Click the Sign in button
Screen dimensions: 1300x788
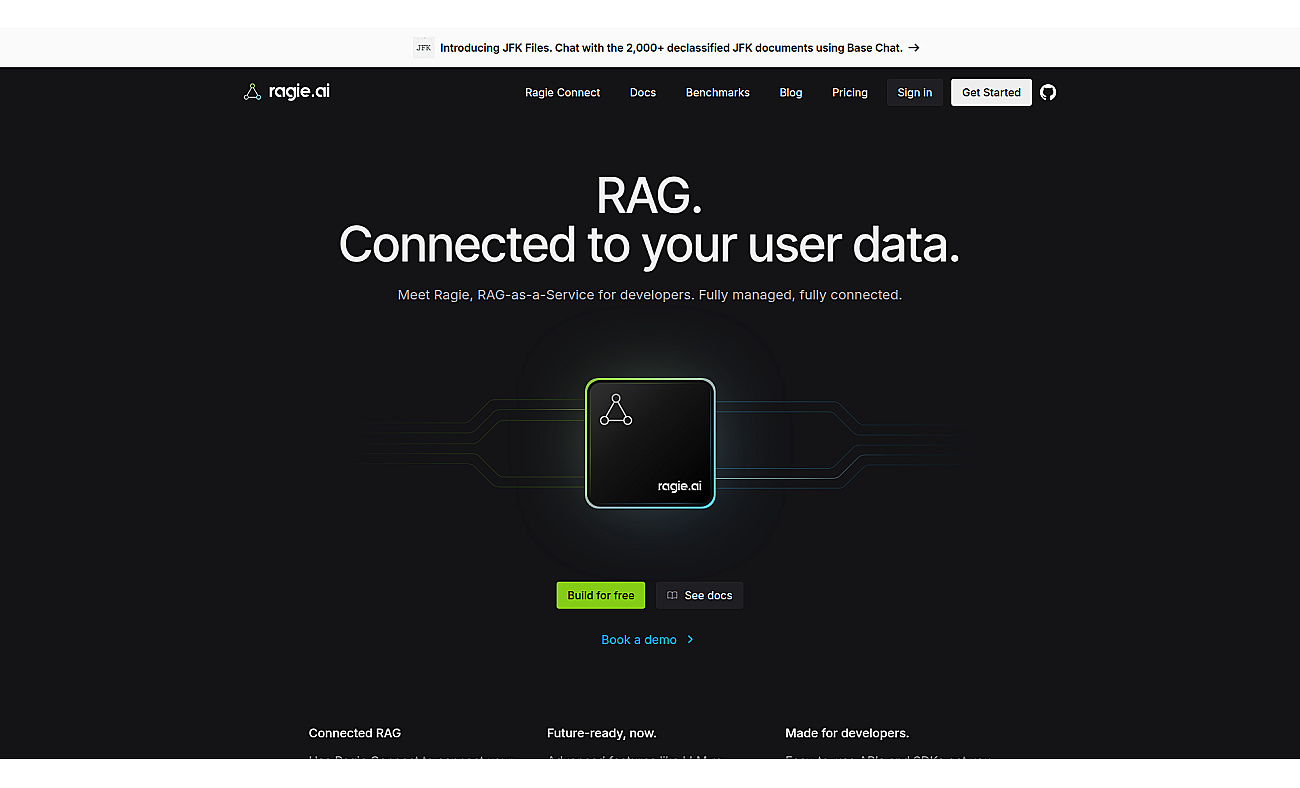pos(915,92)
